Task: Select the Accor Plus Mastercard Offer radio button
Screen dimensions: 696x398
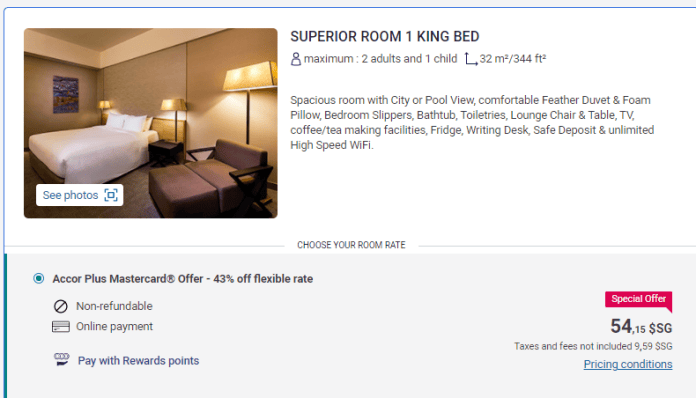Action: coord(39,279)
